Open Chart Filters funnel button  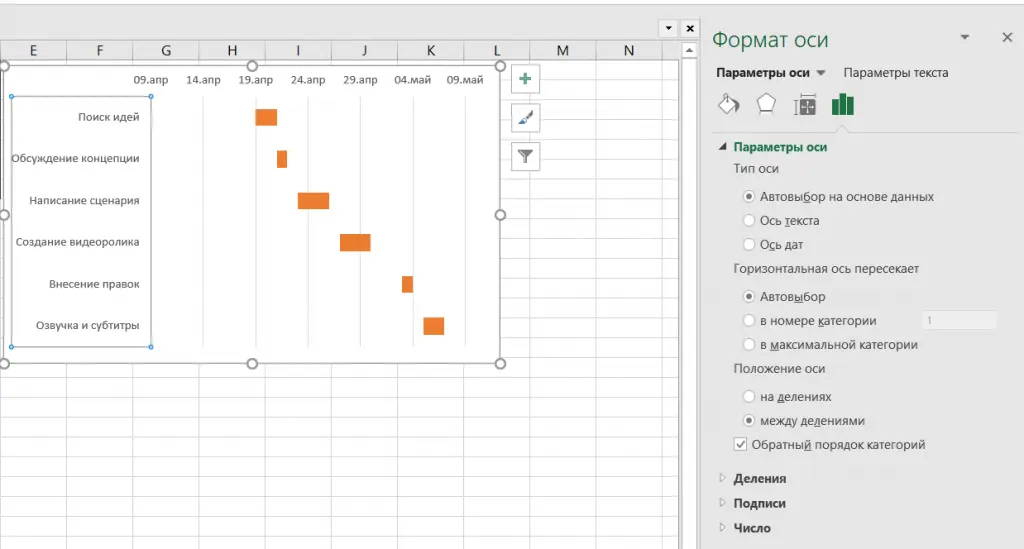pos(525,156)
